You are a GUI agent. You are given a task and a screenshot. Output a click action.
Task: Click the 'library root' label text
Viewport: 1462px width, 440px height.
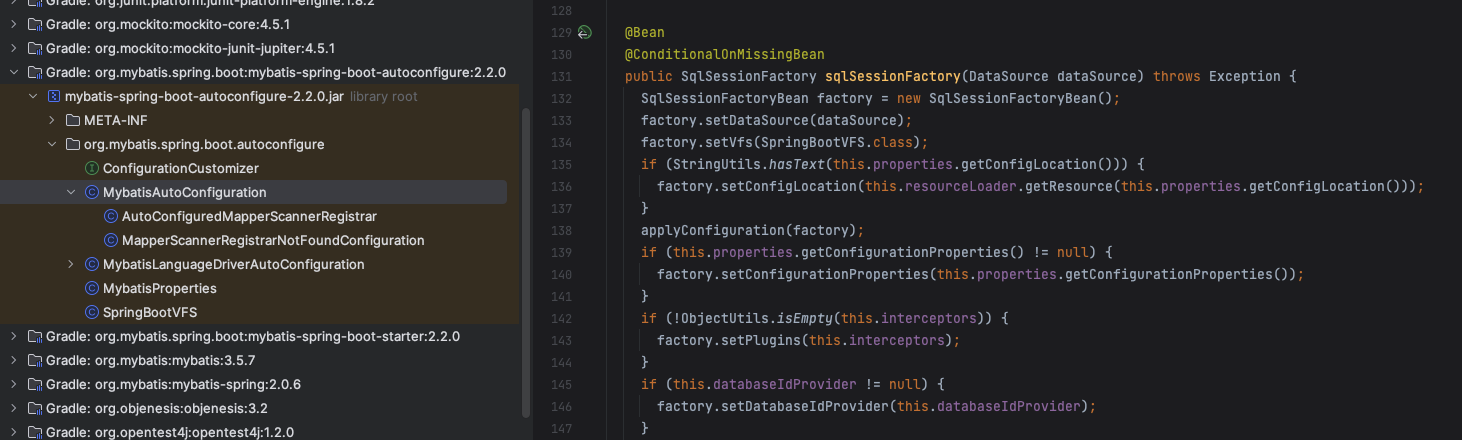[x=384, y=97]
